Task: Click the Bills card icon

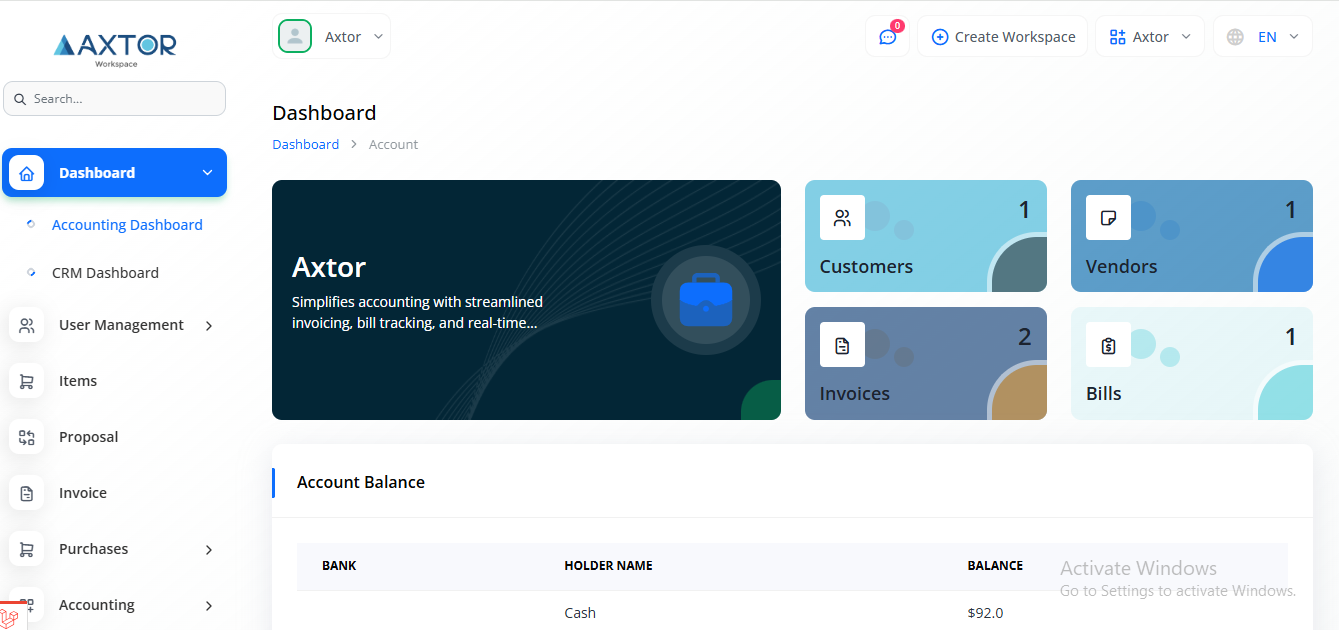Action: pyautogui.click(x=1108, y=345)
